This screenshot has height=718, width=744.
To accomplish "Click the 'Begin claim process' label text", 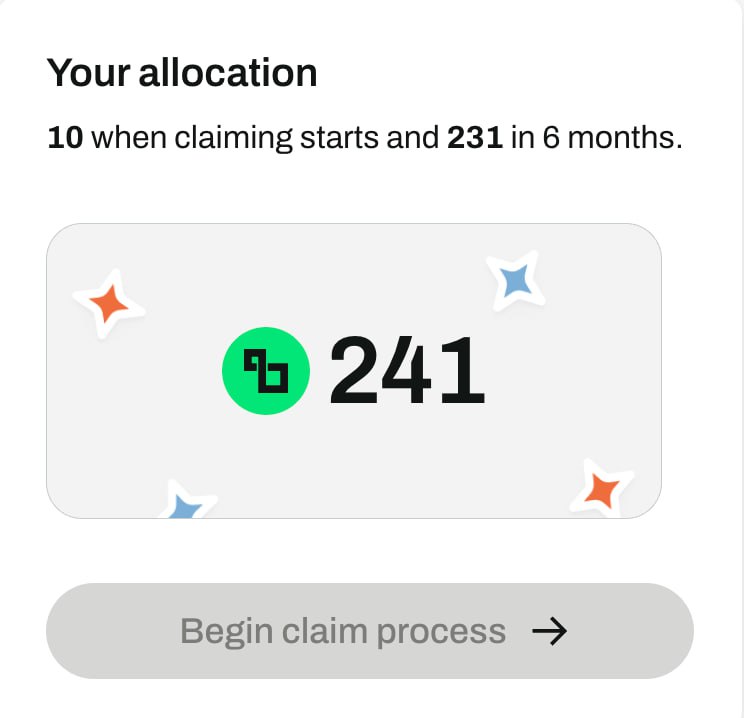I will (343, 632).
